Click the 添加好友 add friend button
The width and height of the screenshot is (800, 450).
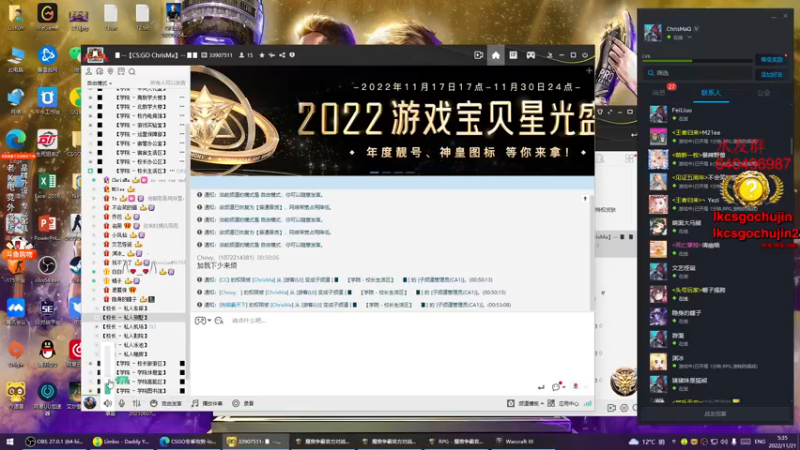tap(771, 74)
